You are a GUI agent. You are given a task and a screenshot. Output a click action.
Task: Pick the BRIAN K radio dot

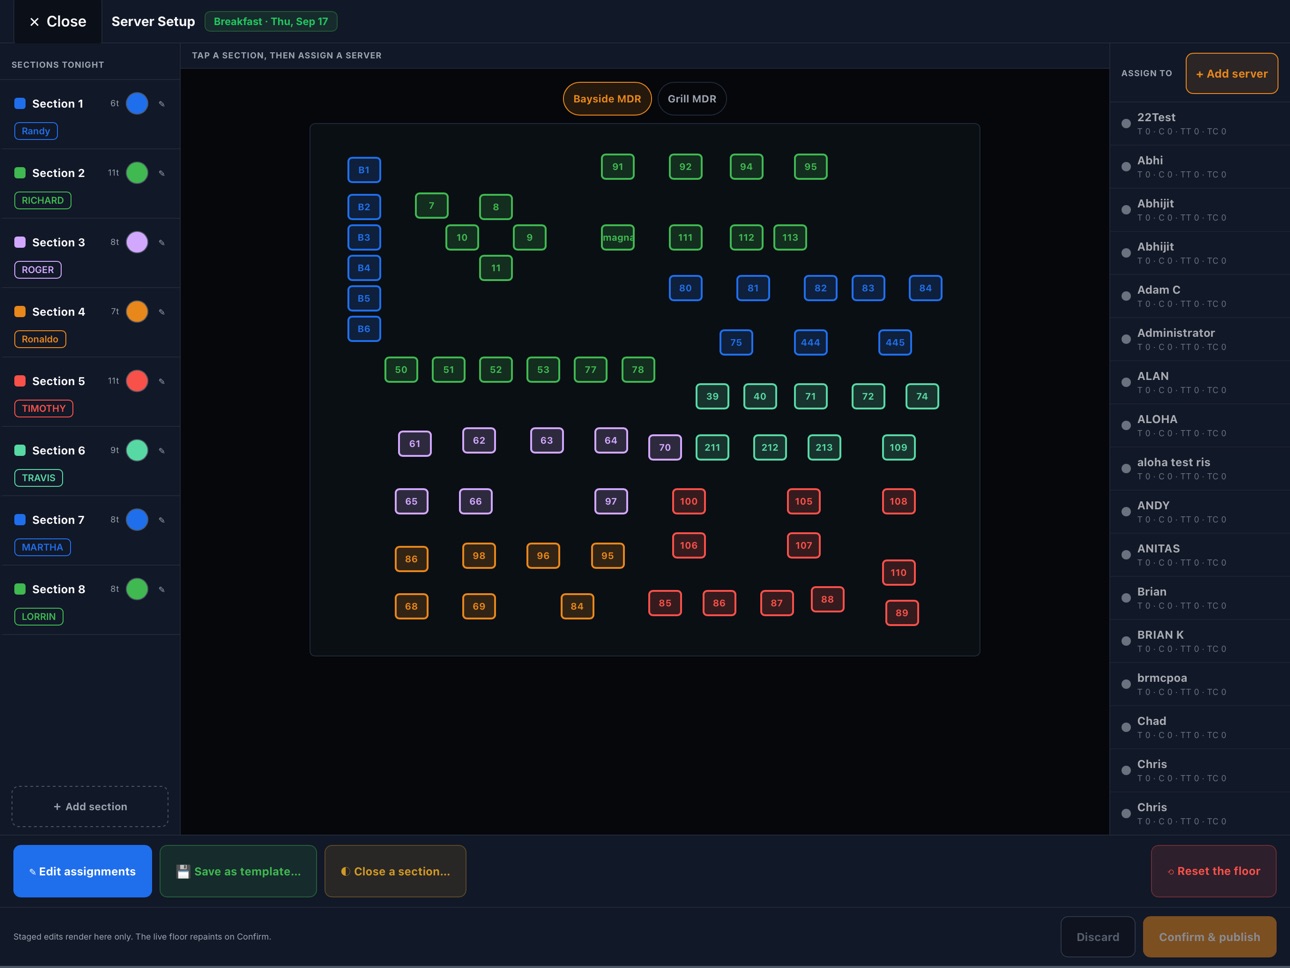(1126, 641)
